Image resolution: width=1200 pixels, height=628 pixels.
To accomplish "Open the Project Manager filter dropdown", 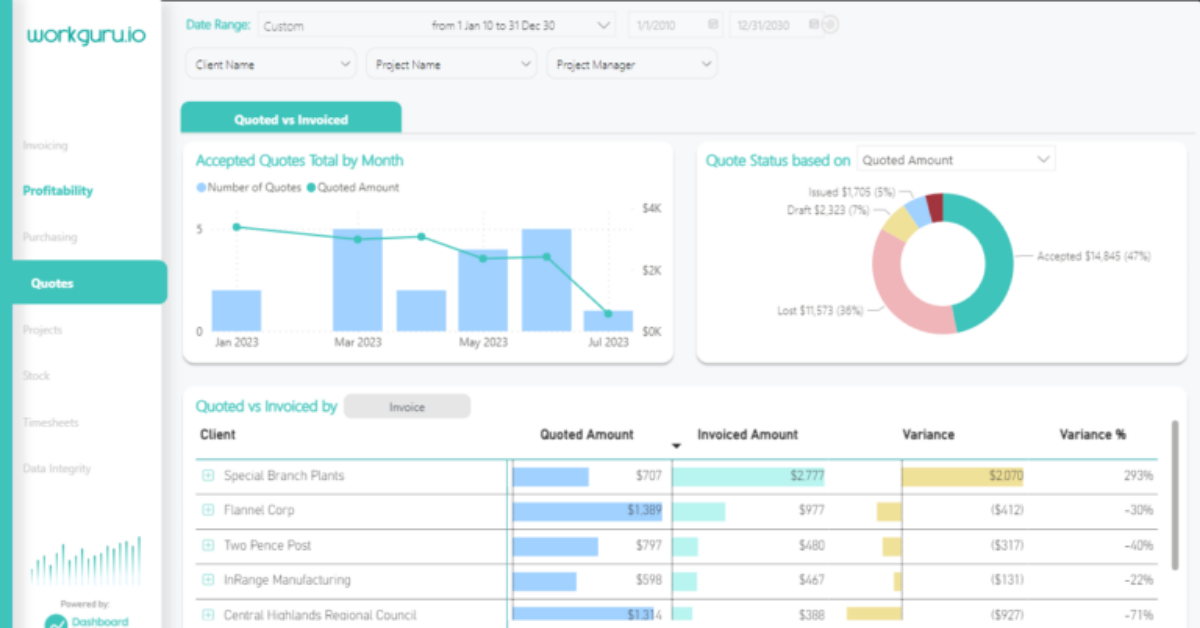I will (x=632, y=65).
